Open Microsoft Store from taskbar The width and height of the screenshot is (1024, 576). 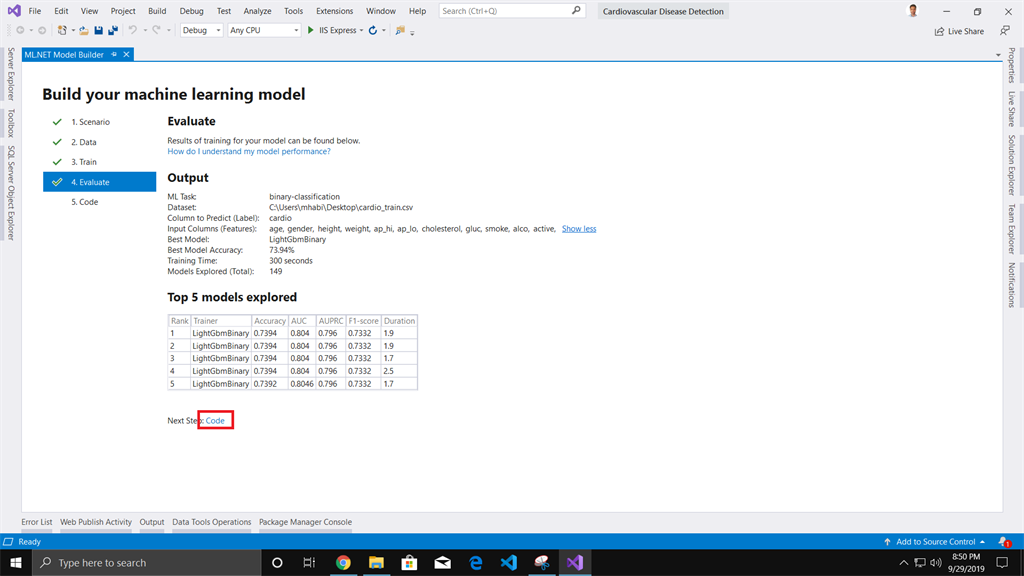[409, 562]
